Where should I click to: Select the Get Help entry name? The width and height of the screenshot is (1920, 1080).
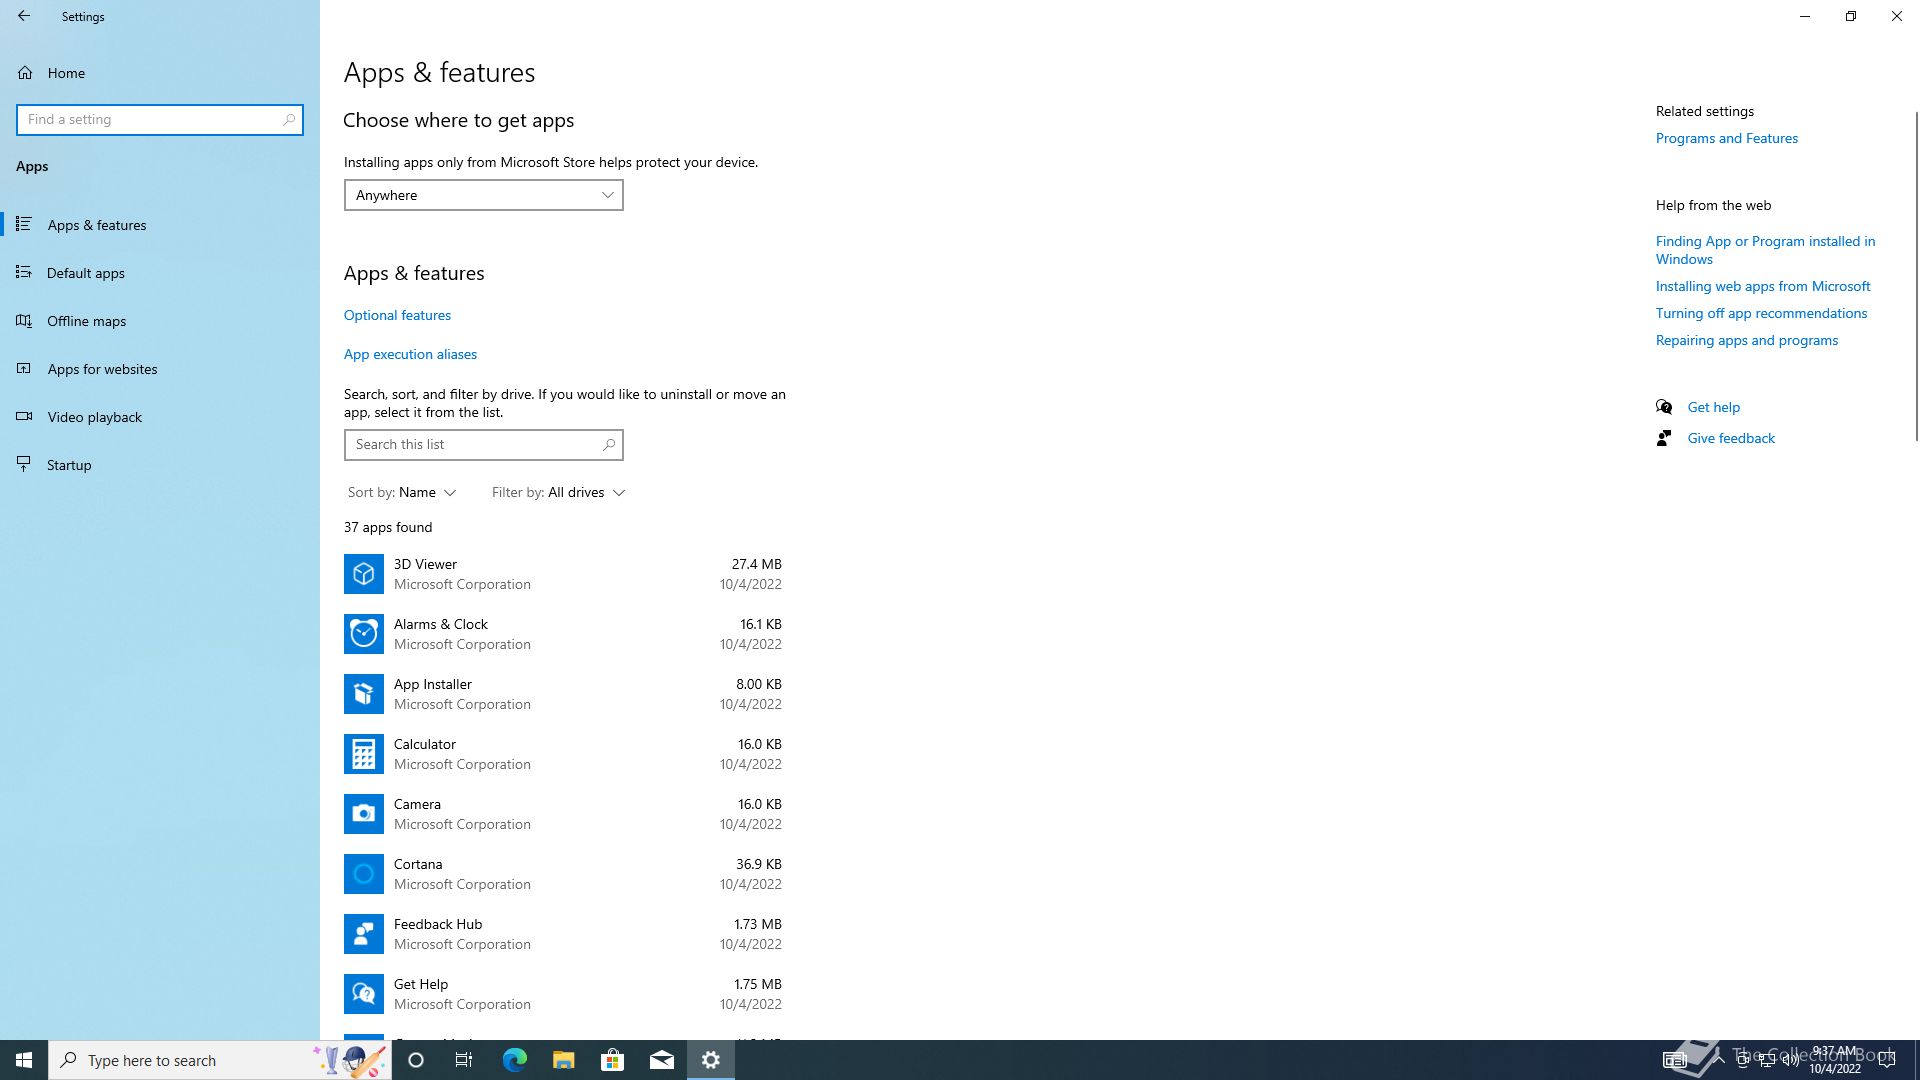[420, 984]
